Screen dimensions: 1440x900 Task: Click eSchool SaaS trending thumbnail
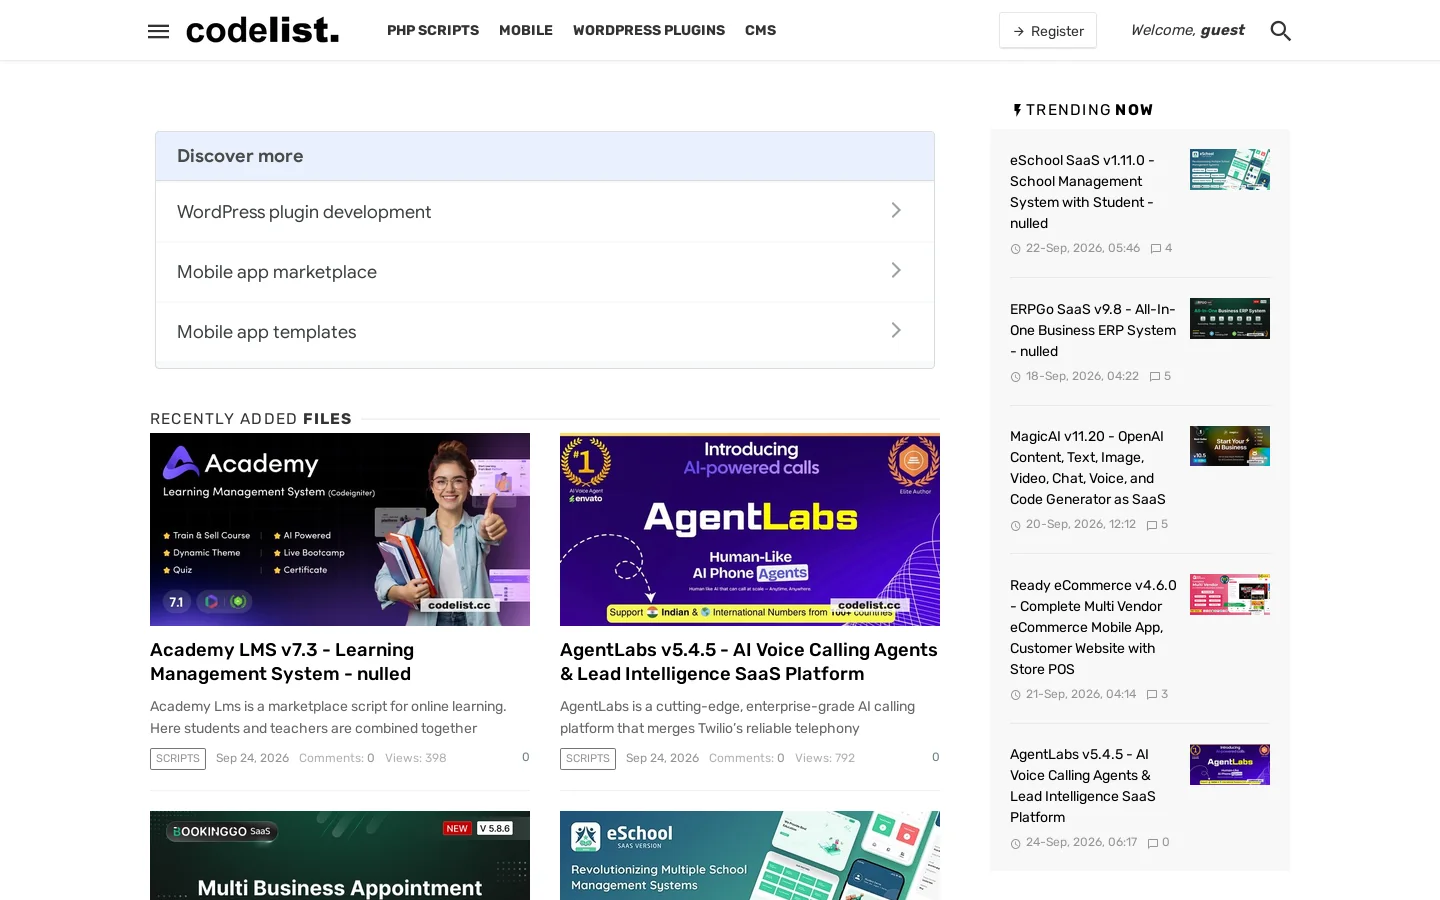click(x=1230, y=169)
